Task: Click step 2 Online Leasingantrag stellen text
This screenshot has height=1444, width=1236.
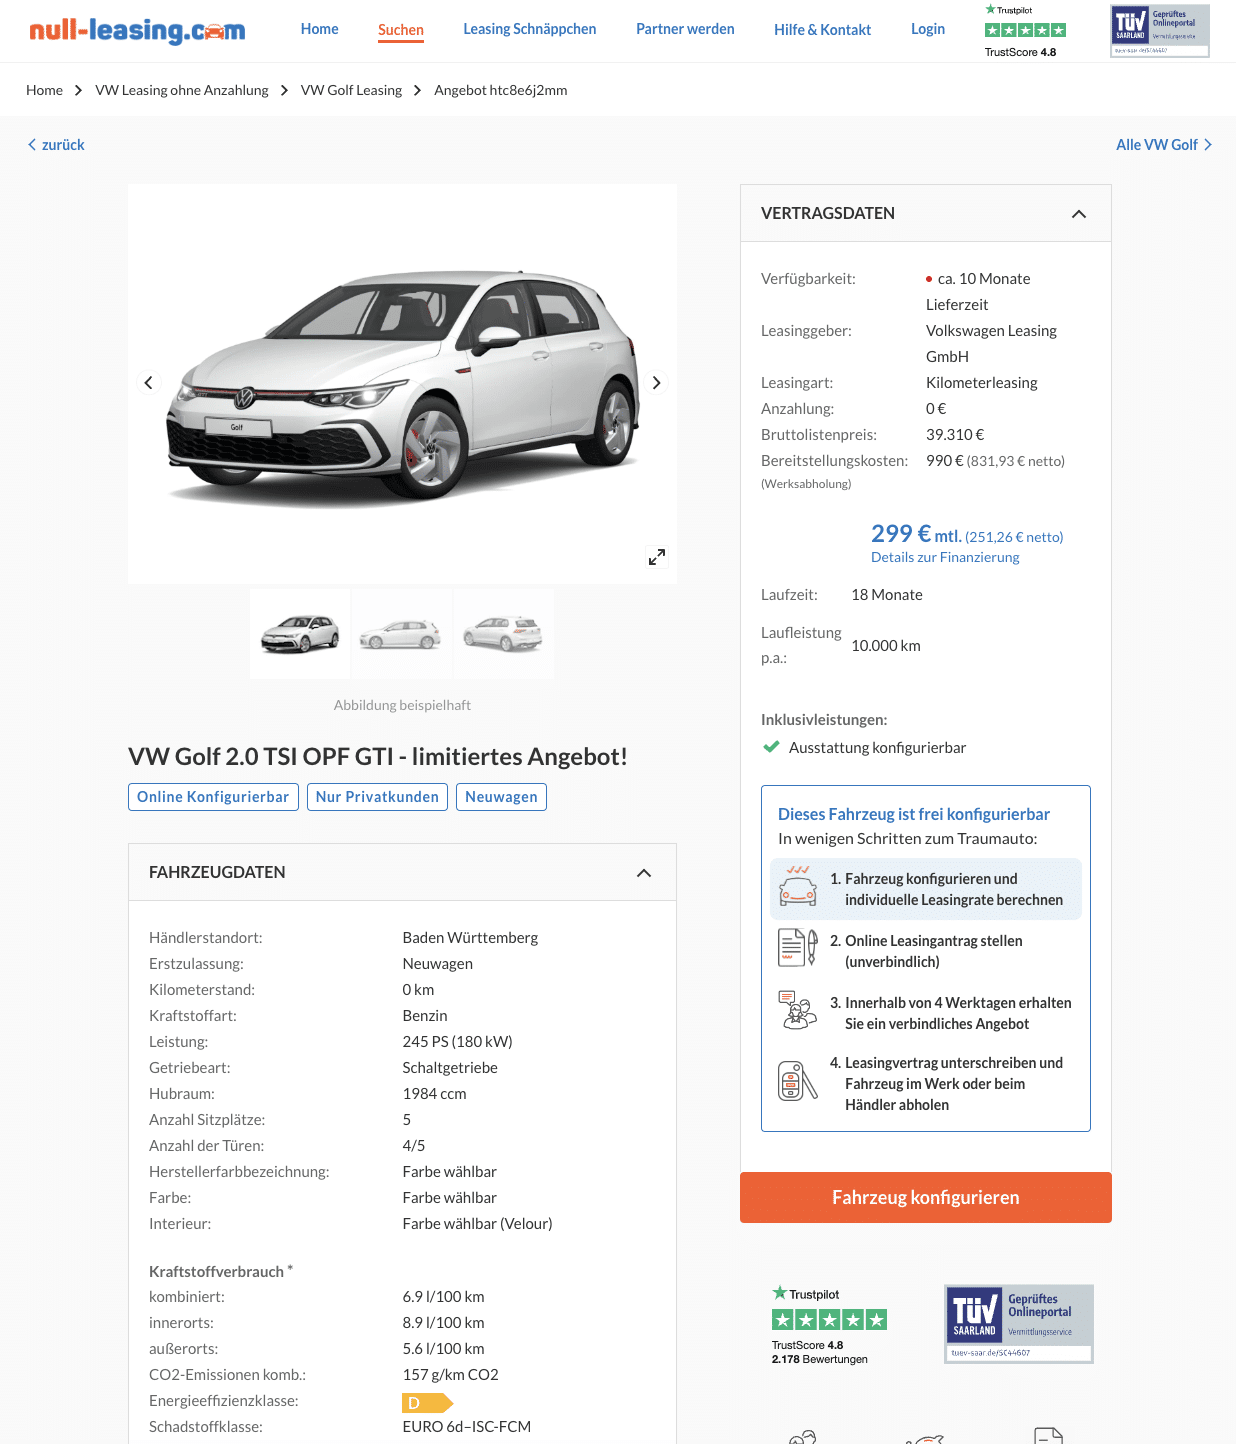Action: [926, 951]
